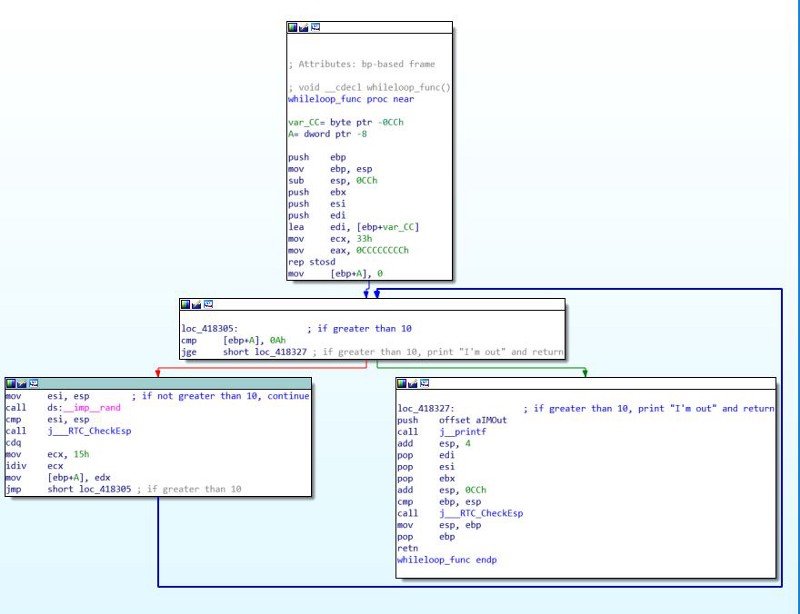Click the pencil icon on the printf node
The width and height of the screenshot is (800, 614).
point(413,383)
